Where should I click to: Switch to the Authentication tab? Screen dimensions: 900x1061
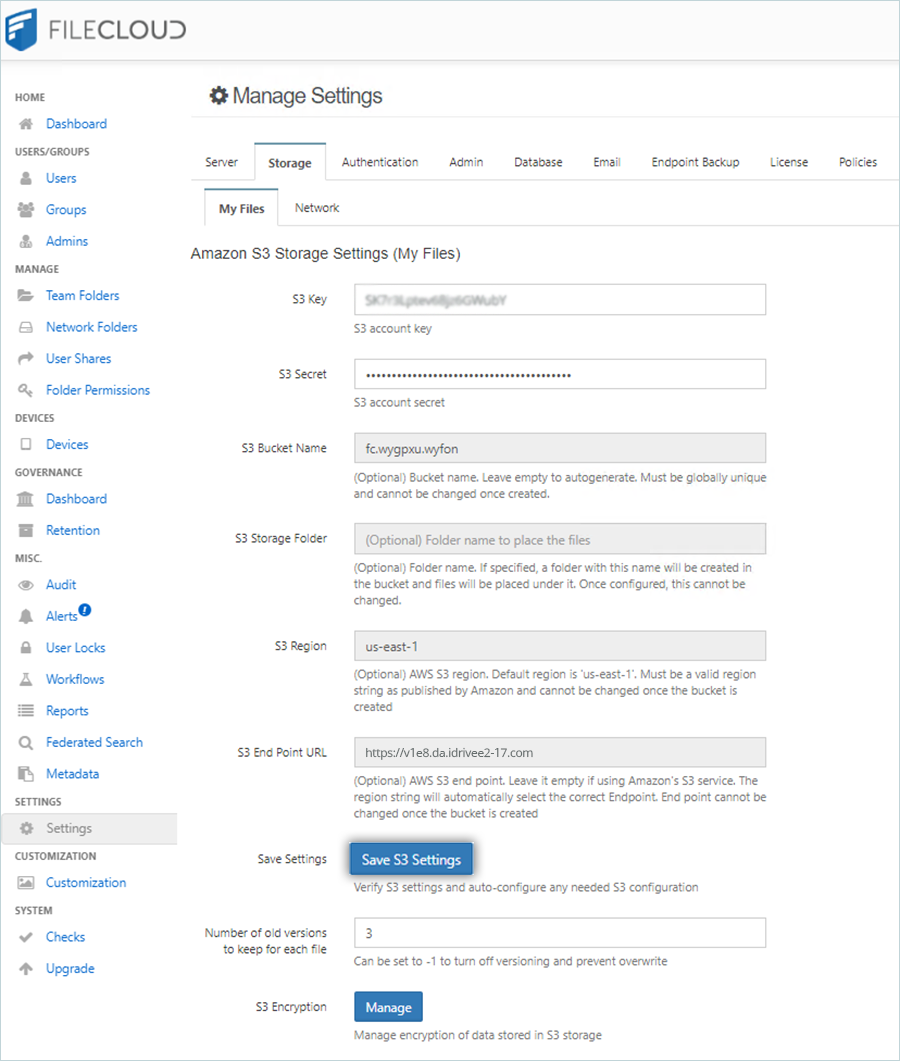coord(380,162)
